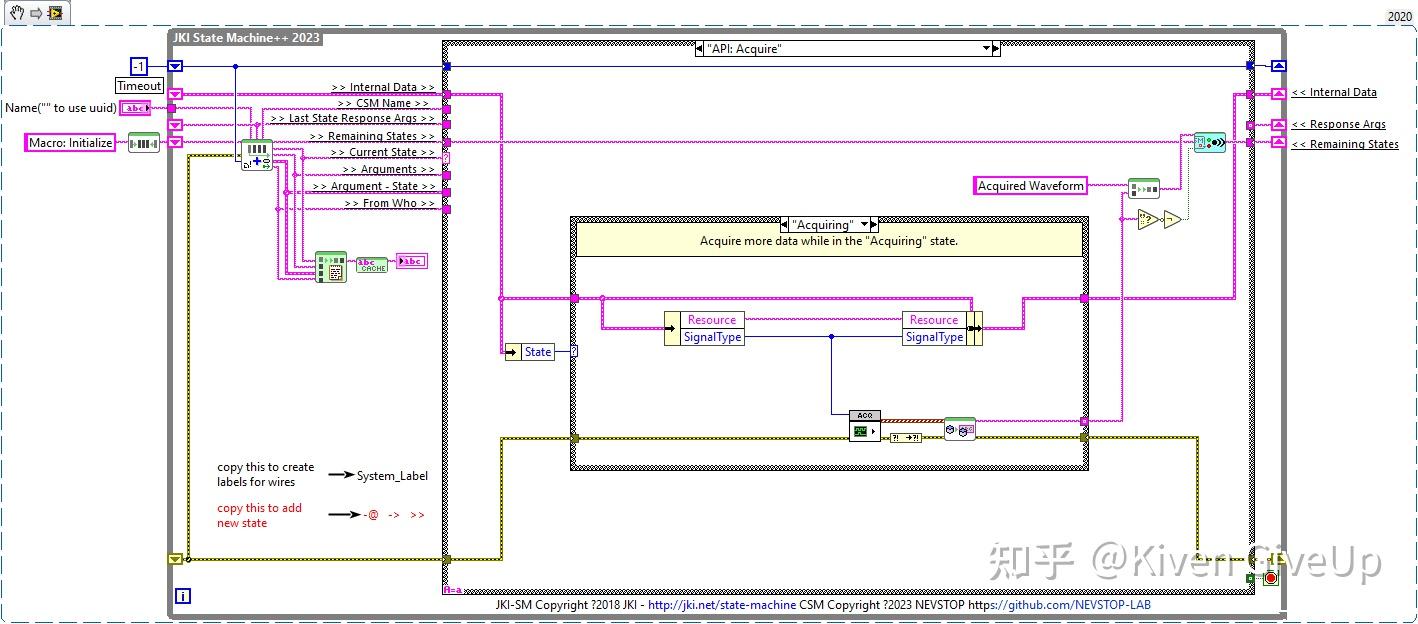Click the Parse State Queue node with plus sign

[256, 155]
